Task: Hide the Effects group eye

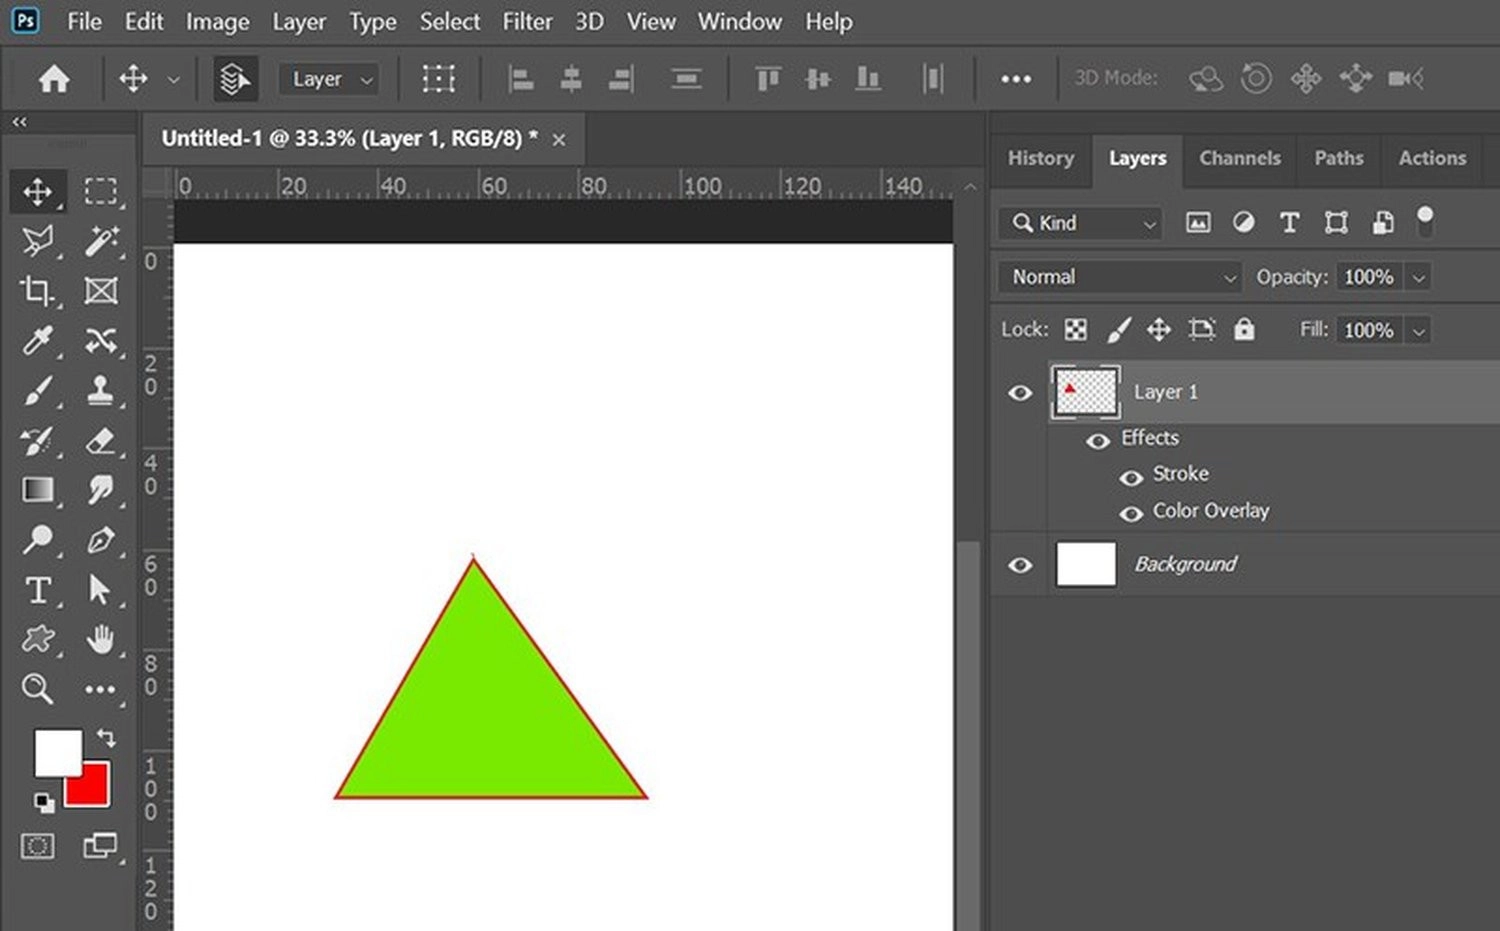Action: point(1098,441)
